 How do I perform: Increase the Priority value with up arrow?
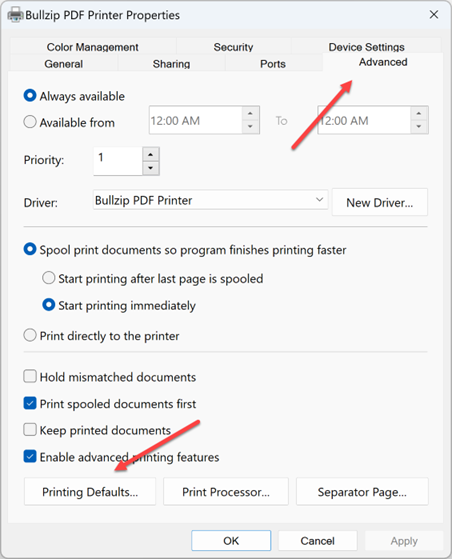[151, 154]
